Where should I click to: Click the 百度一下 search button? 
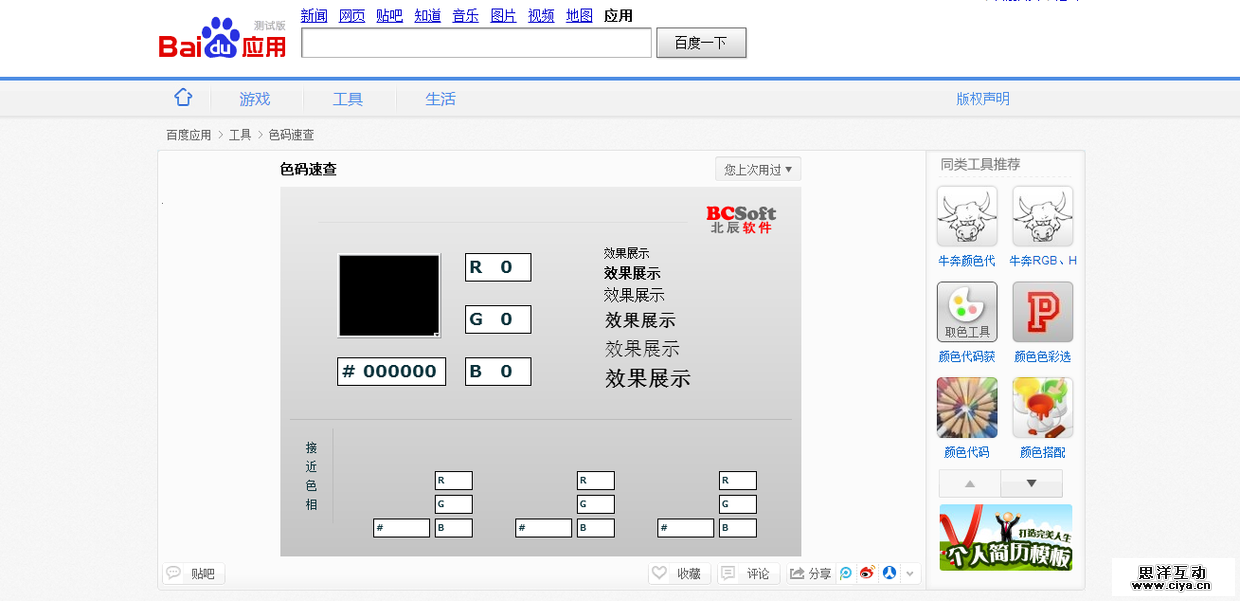tap(701, 43)
